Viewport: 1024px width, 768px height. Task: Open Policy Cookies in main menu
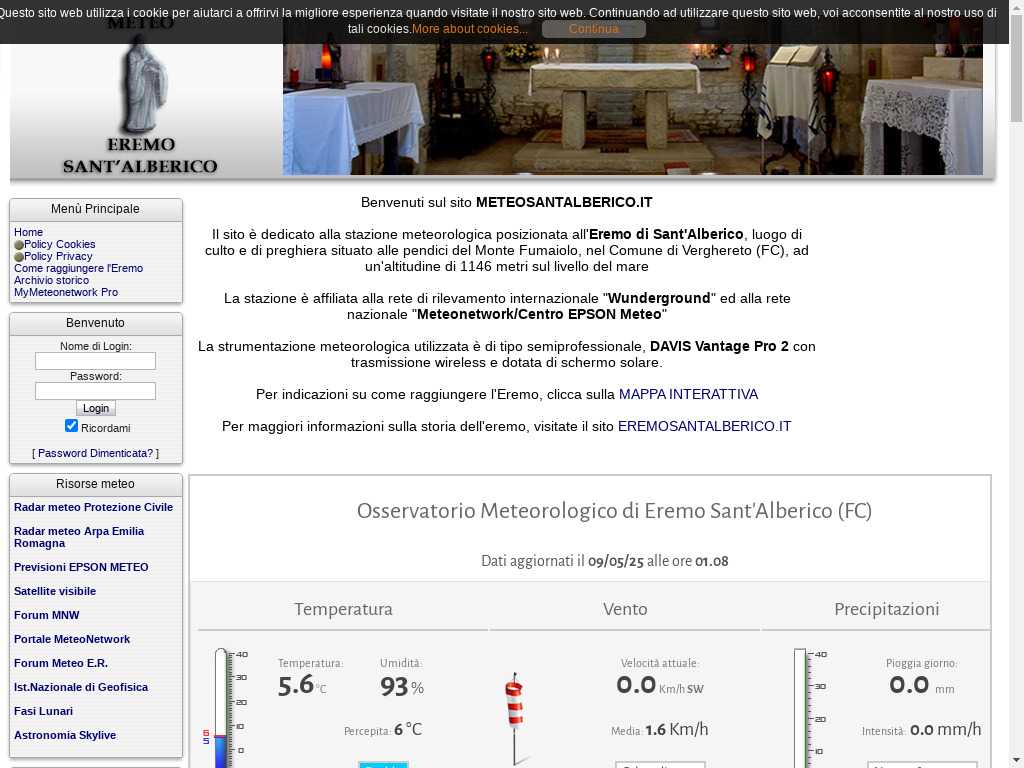point(59,244)
